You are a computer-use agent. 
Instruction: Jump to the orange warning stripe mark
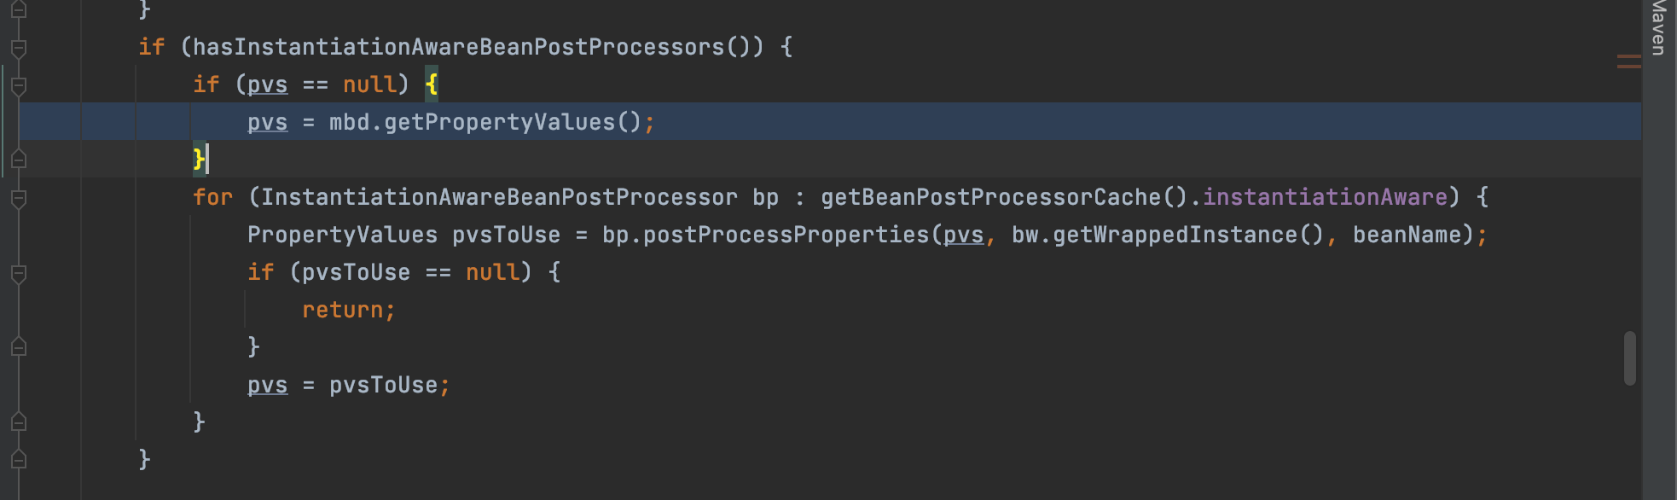(1628, 62)
